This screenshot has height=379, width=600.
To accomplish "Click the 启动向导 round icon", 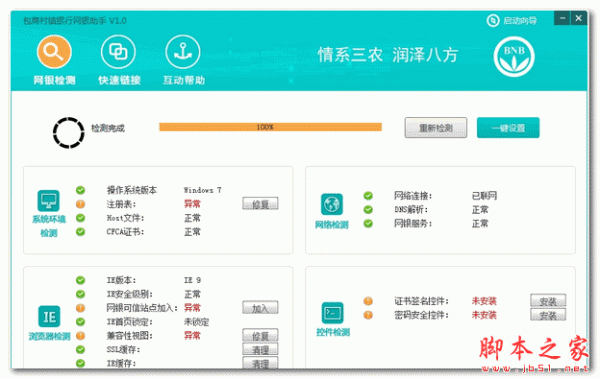I will (x=493, y=20).
